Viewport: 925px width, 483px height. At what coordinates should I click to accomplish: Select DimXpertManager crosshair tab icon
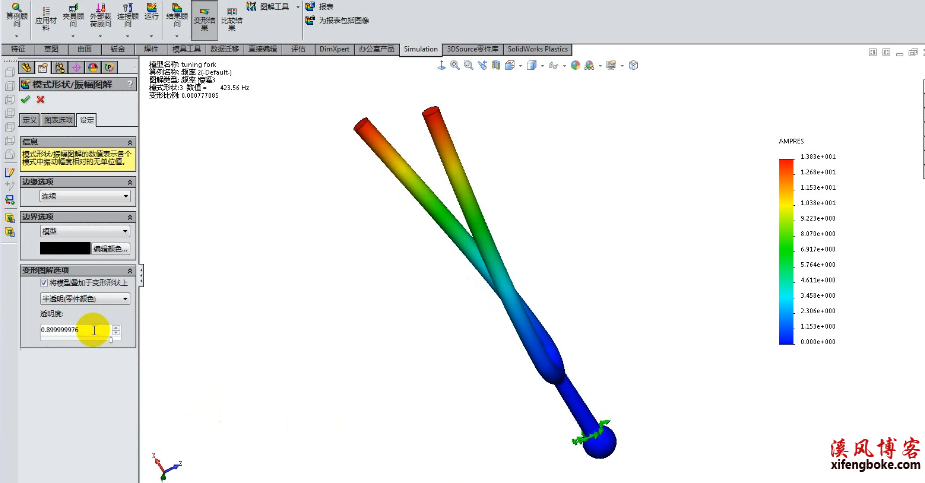tap(76, 68)
